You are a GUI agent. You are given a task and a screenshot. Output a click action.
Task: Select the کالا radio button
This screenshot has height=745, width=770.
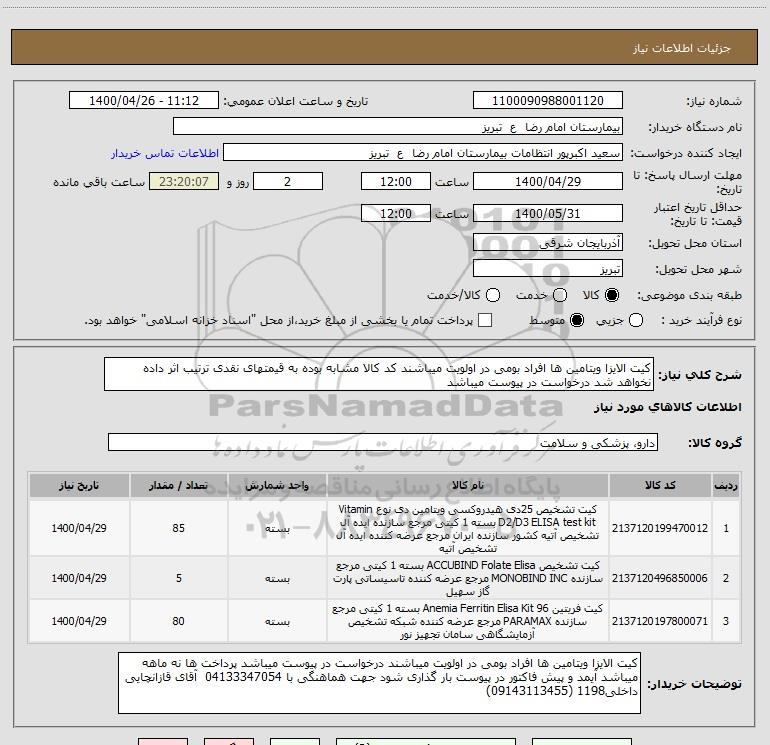click(x=612, y=295)
